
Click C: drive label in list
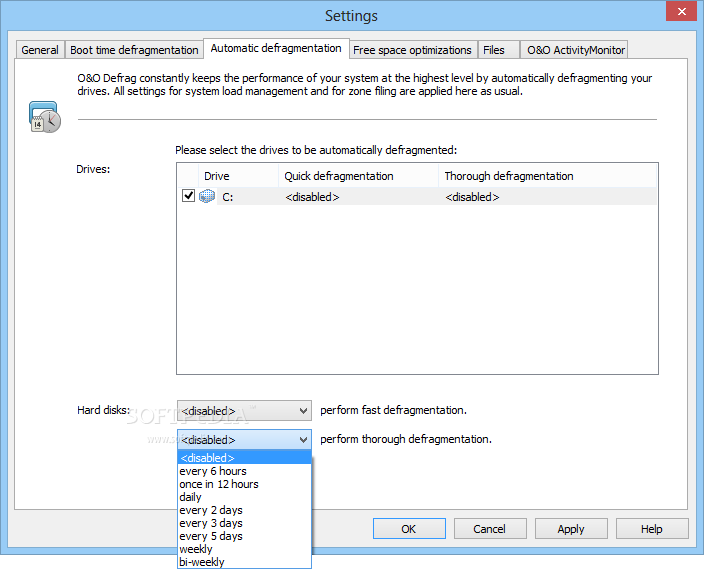coord(228,197)
